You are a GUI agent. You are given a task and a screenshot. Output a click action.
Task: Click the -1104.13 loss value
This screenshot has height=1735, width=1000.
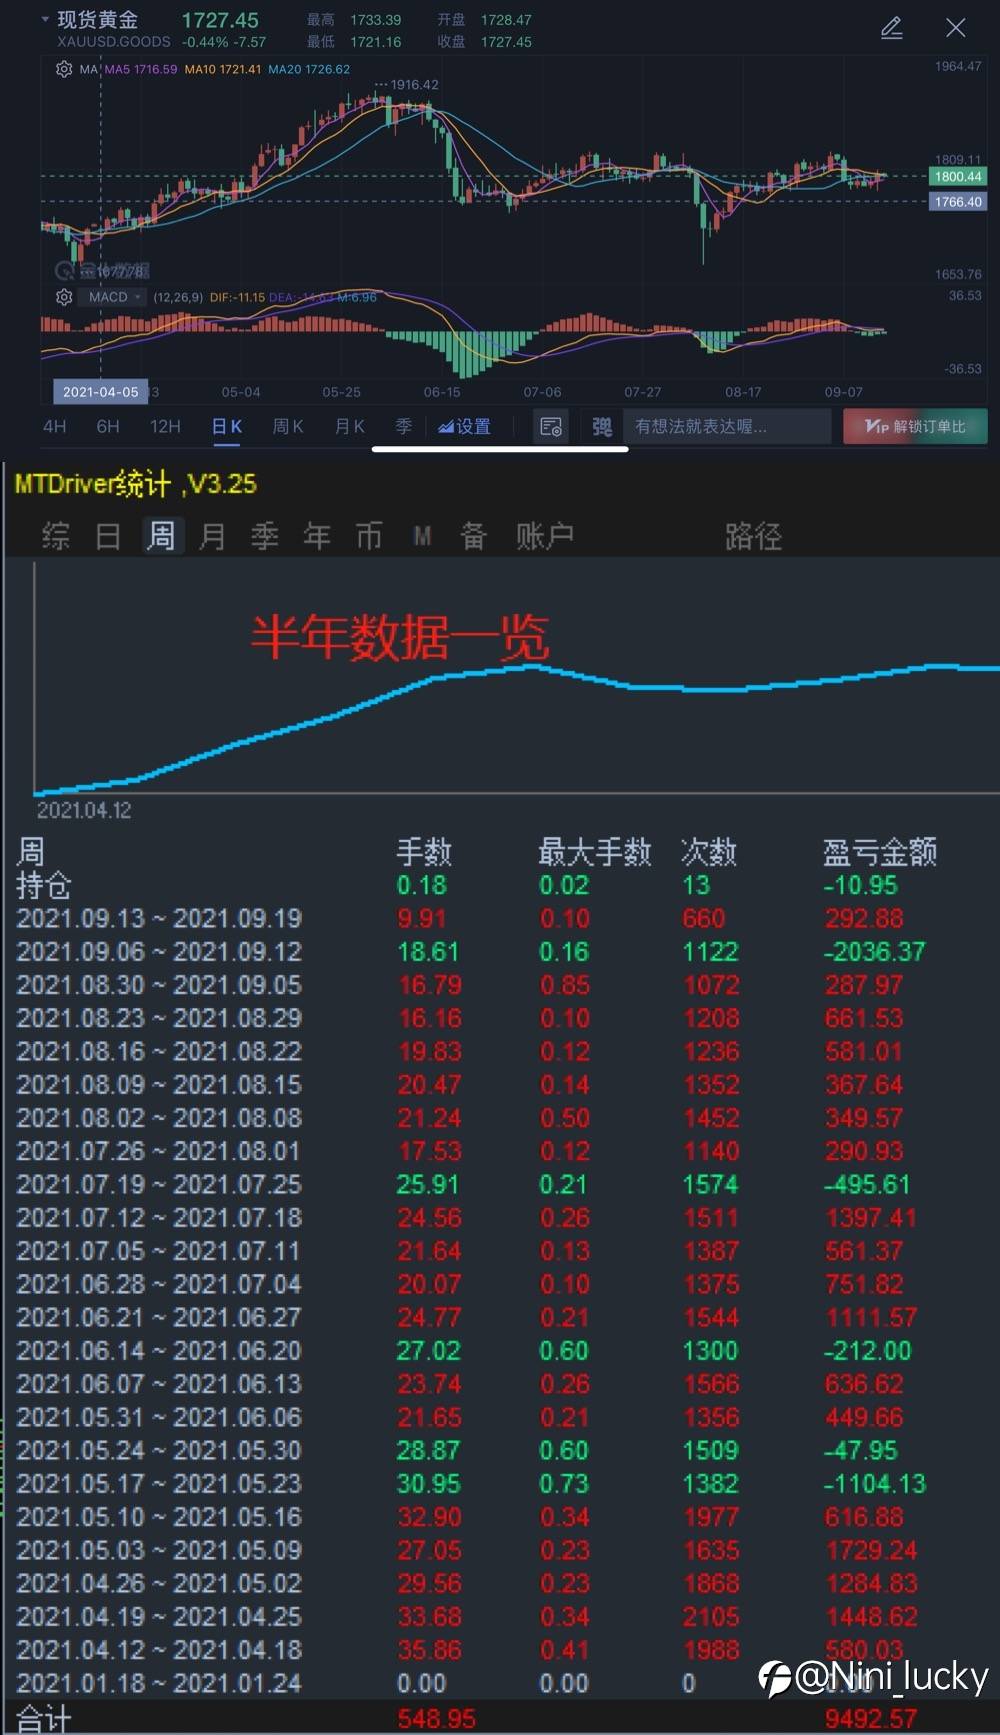click(x=875, y=1483)
